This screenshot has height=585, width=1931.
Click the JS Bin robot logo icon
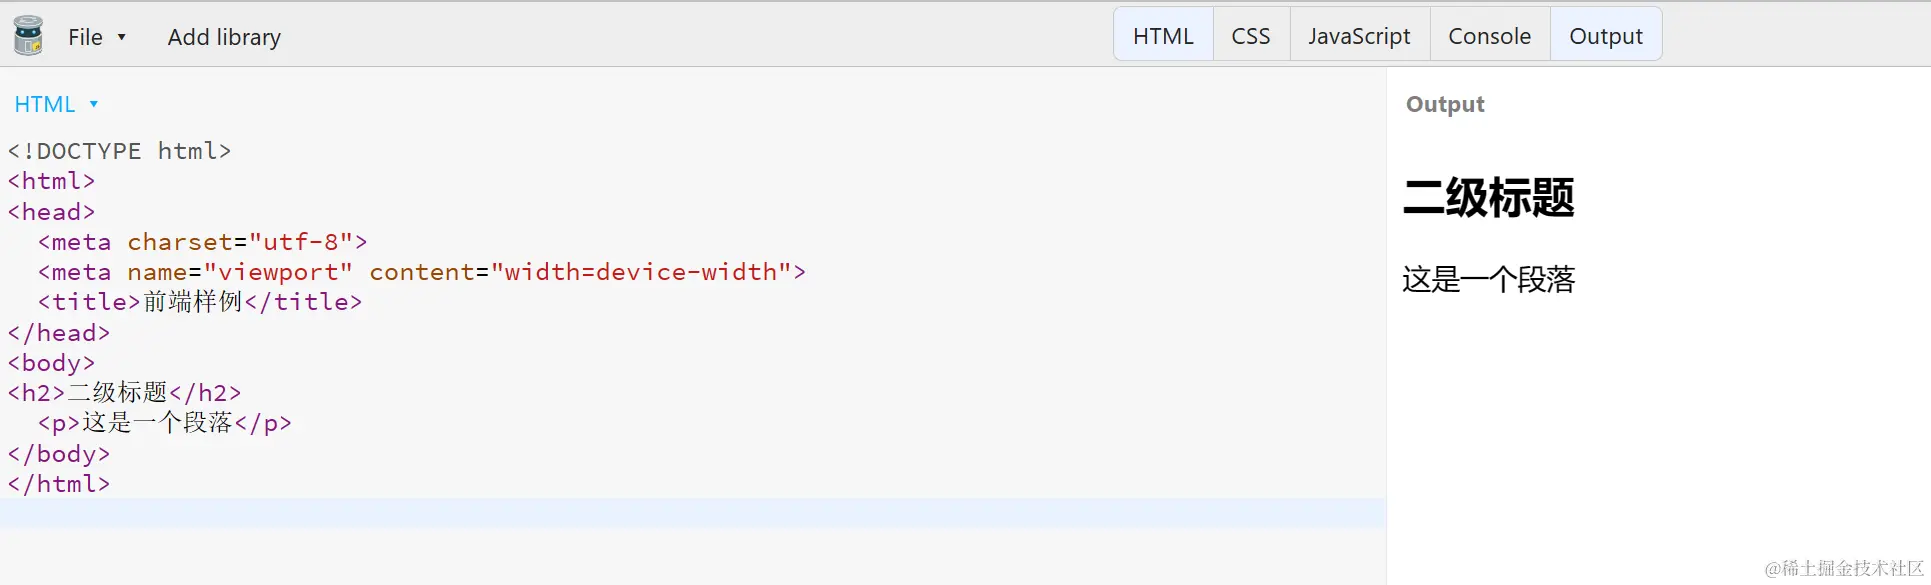(28, 35)
